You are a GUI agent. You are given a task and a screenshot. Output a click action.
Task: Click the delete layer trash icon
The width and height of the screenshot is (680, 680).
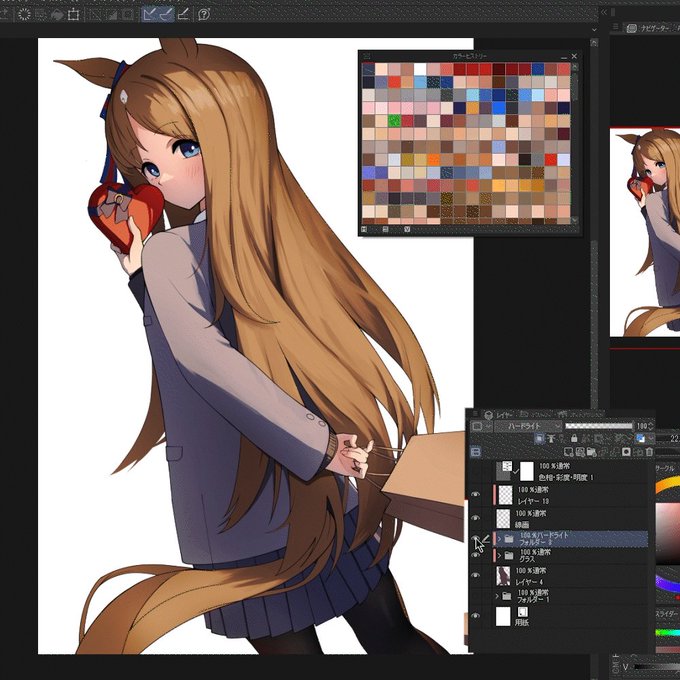[649, 452]
